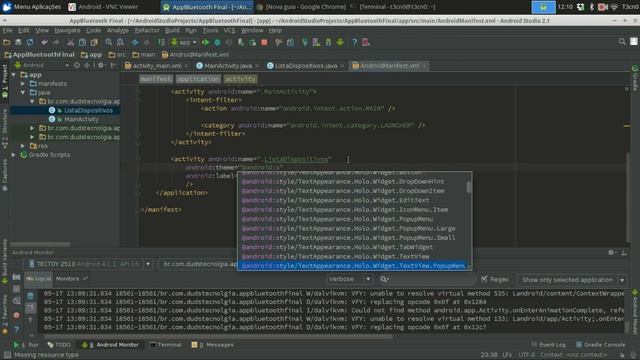Collapse the java folder
The width and height of the screenshot is (640, 360).
[23, 93]
